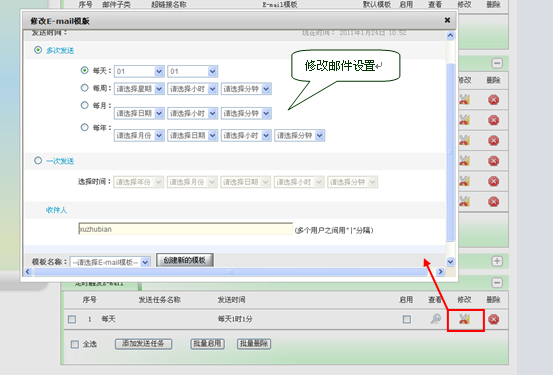This screenshot has width=553, height=375.
Task: Click the third edit icon in the right column
Action: point(464,141)
